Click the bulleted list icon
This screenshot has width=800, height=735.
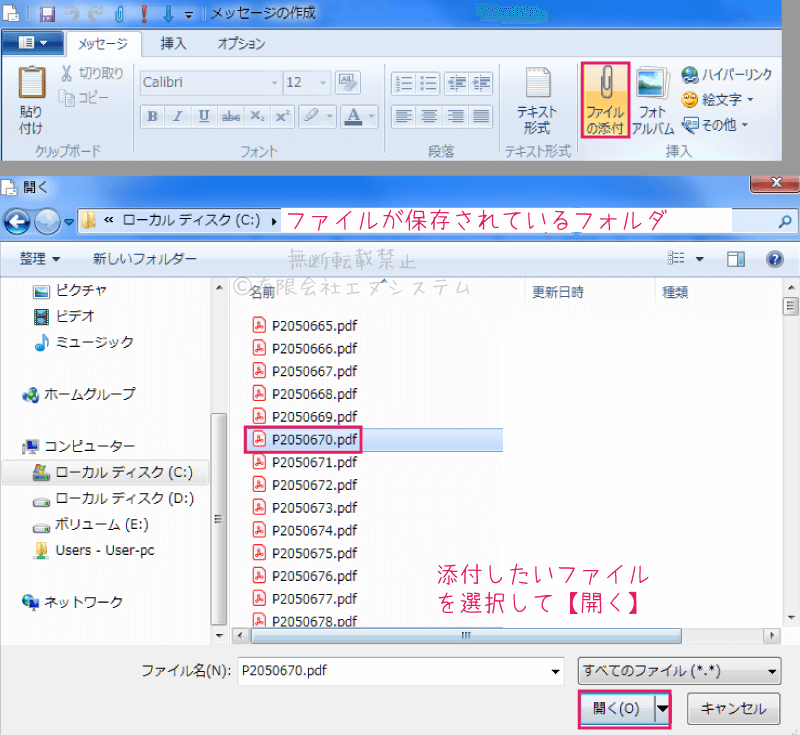[429, 83]
